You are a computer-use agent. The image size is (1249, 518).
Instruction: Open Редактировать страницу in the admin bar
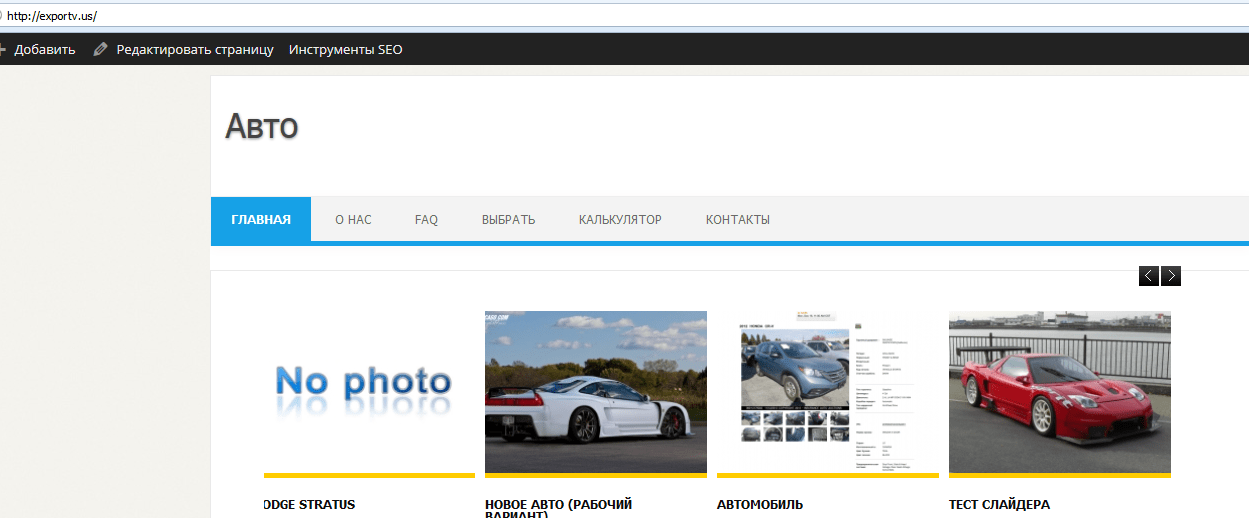click(195, 49)
